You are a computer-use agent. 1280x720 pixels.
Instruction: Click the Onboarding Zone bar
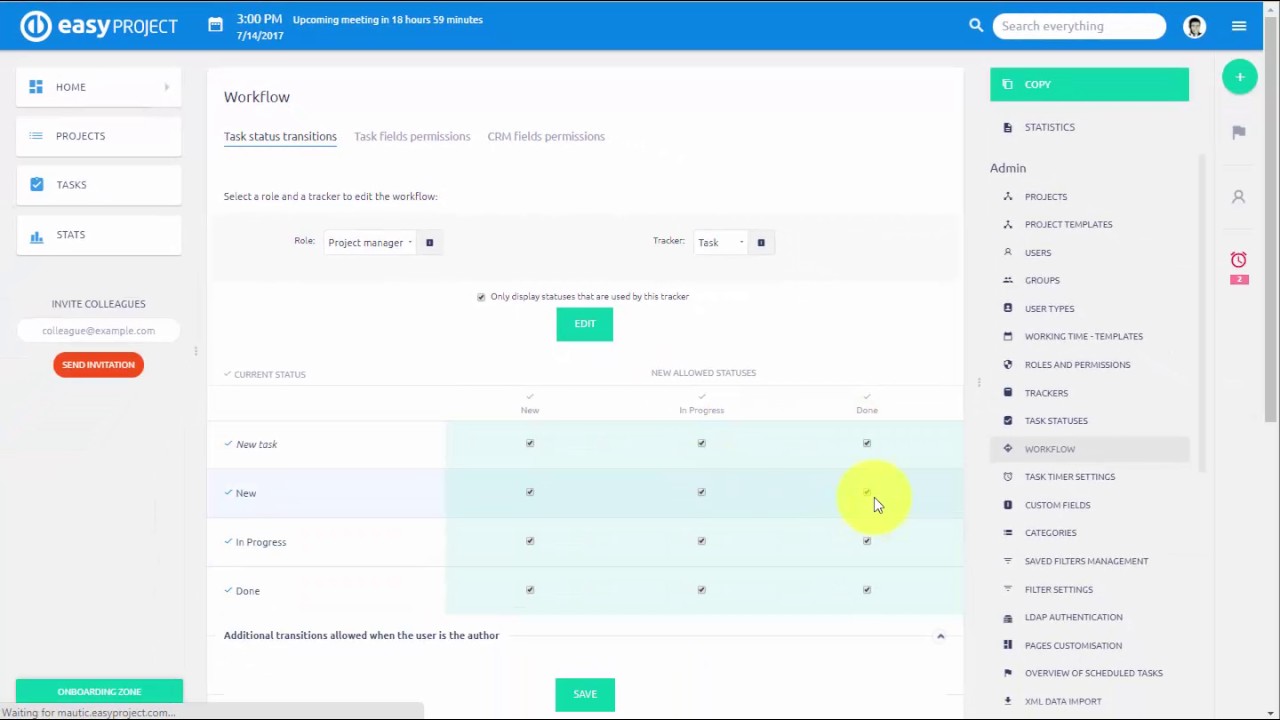point(99,692)
